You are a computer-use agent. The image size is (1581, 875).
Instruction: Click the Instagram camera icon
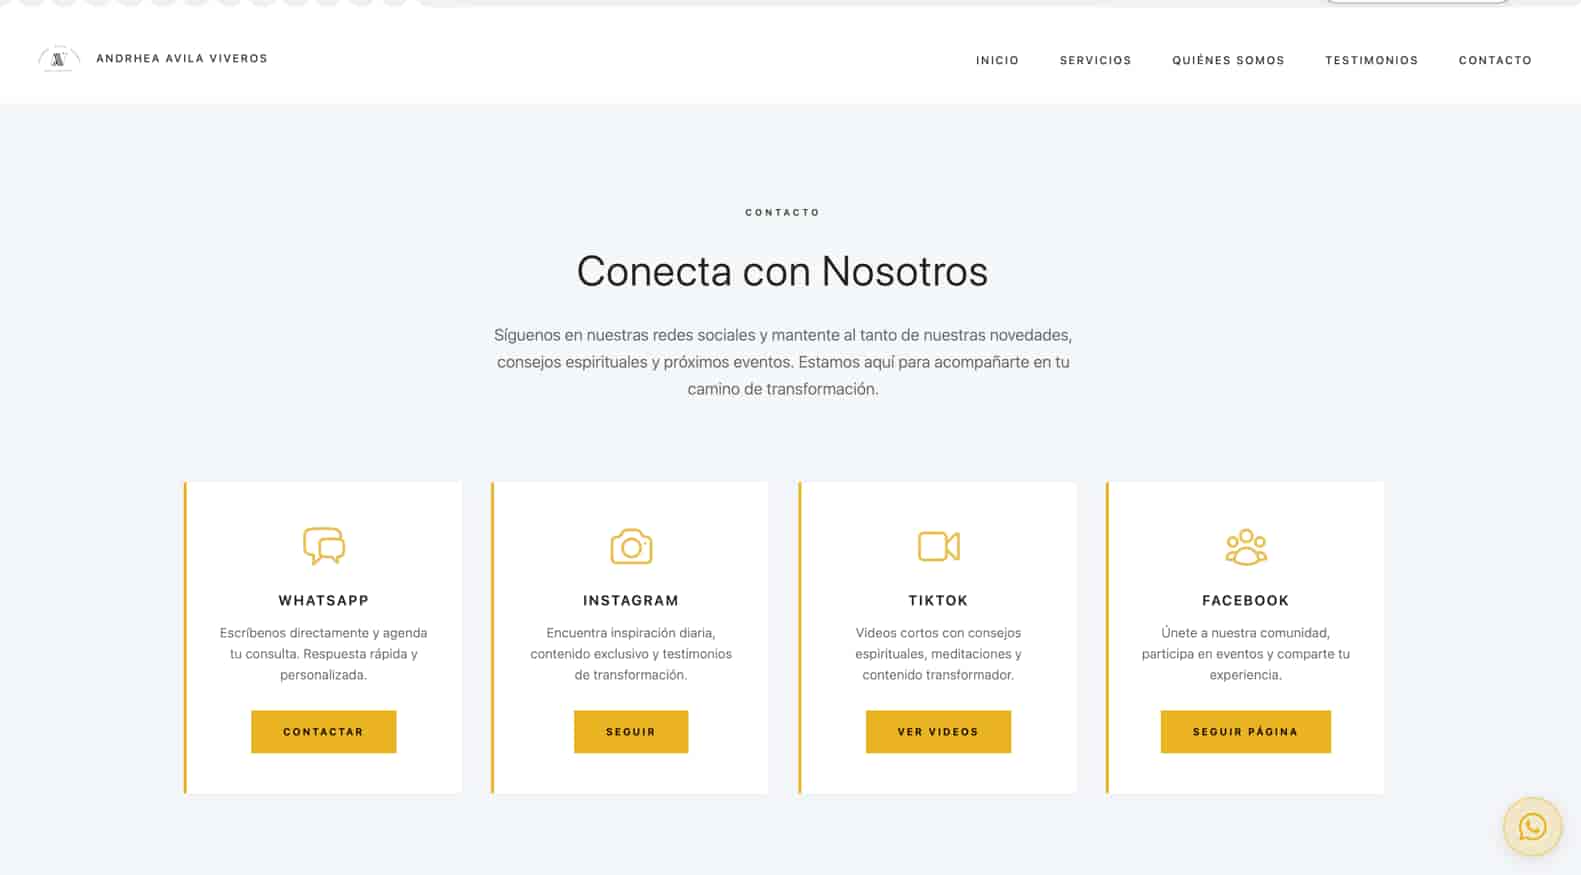pyautogui.click(x=631, y=546)
